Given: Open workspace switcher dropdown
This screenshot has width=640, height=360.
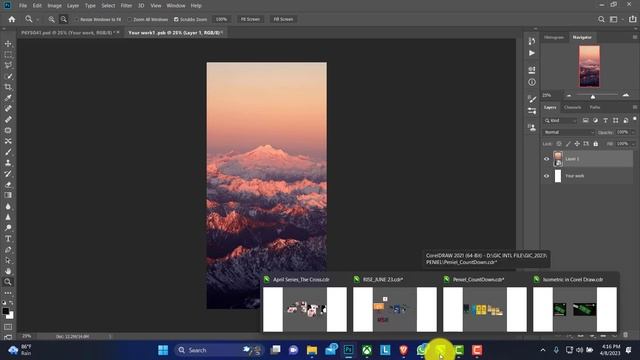Looking at the screenshot, I should tap(616, 19).
